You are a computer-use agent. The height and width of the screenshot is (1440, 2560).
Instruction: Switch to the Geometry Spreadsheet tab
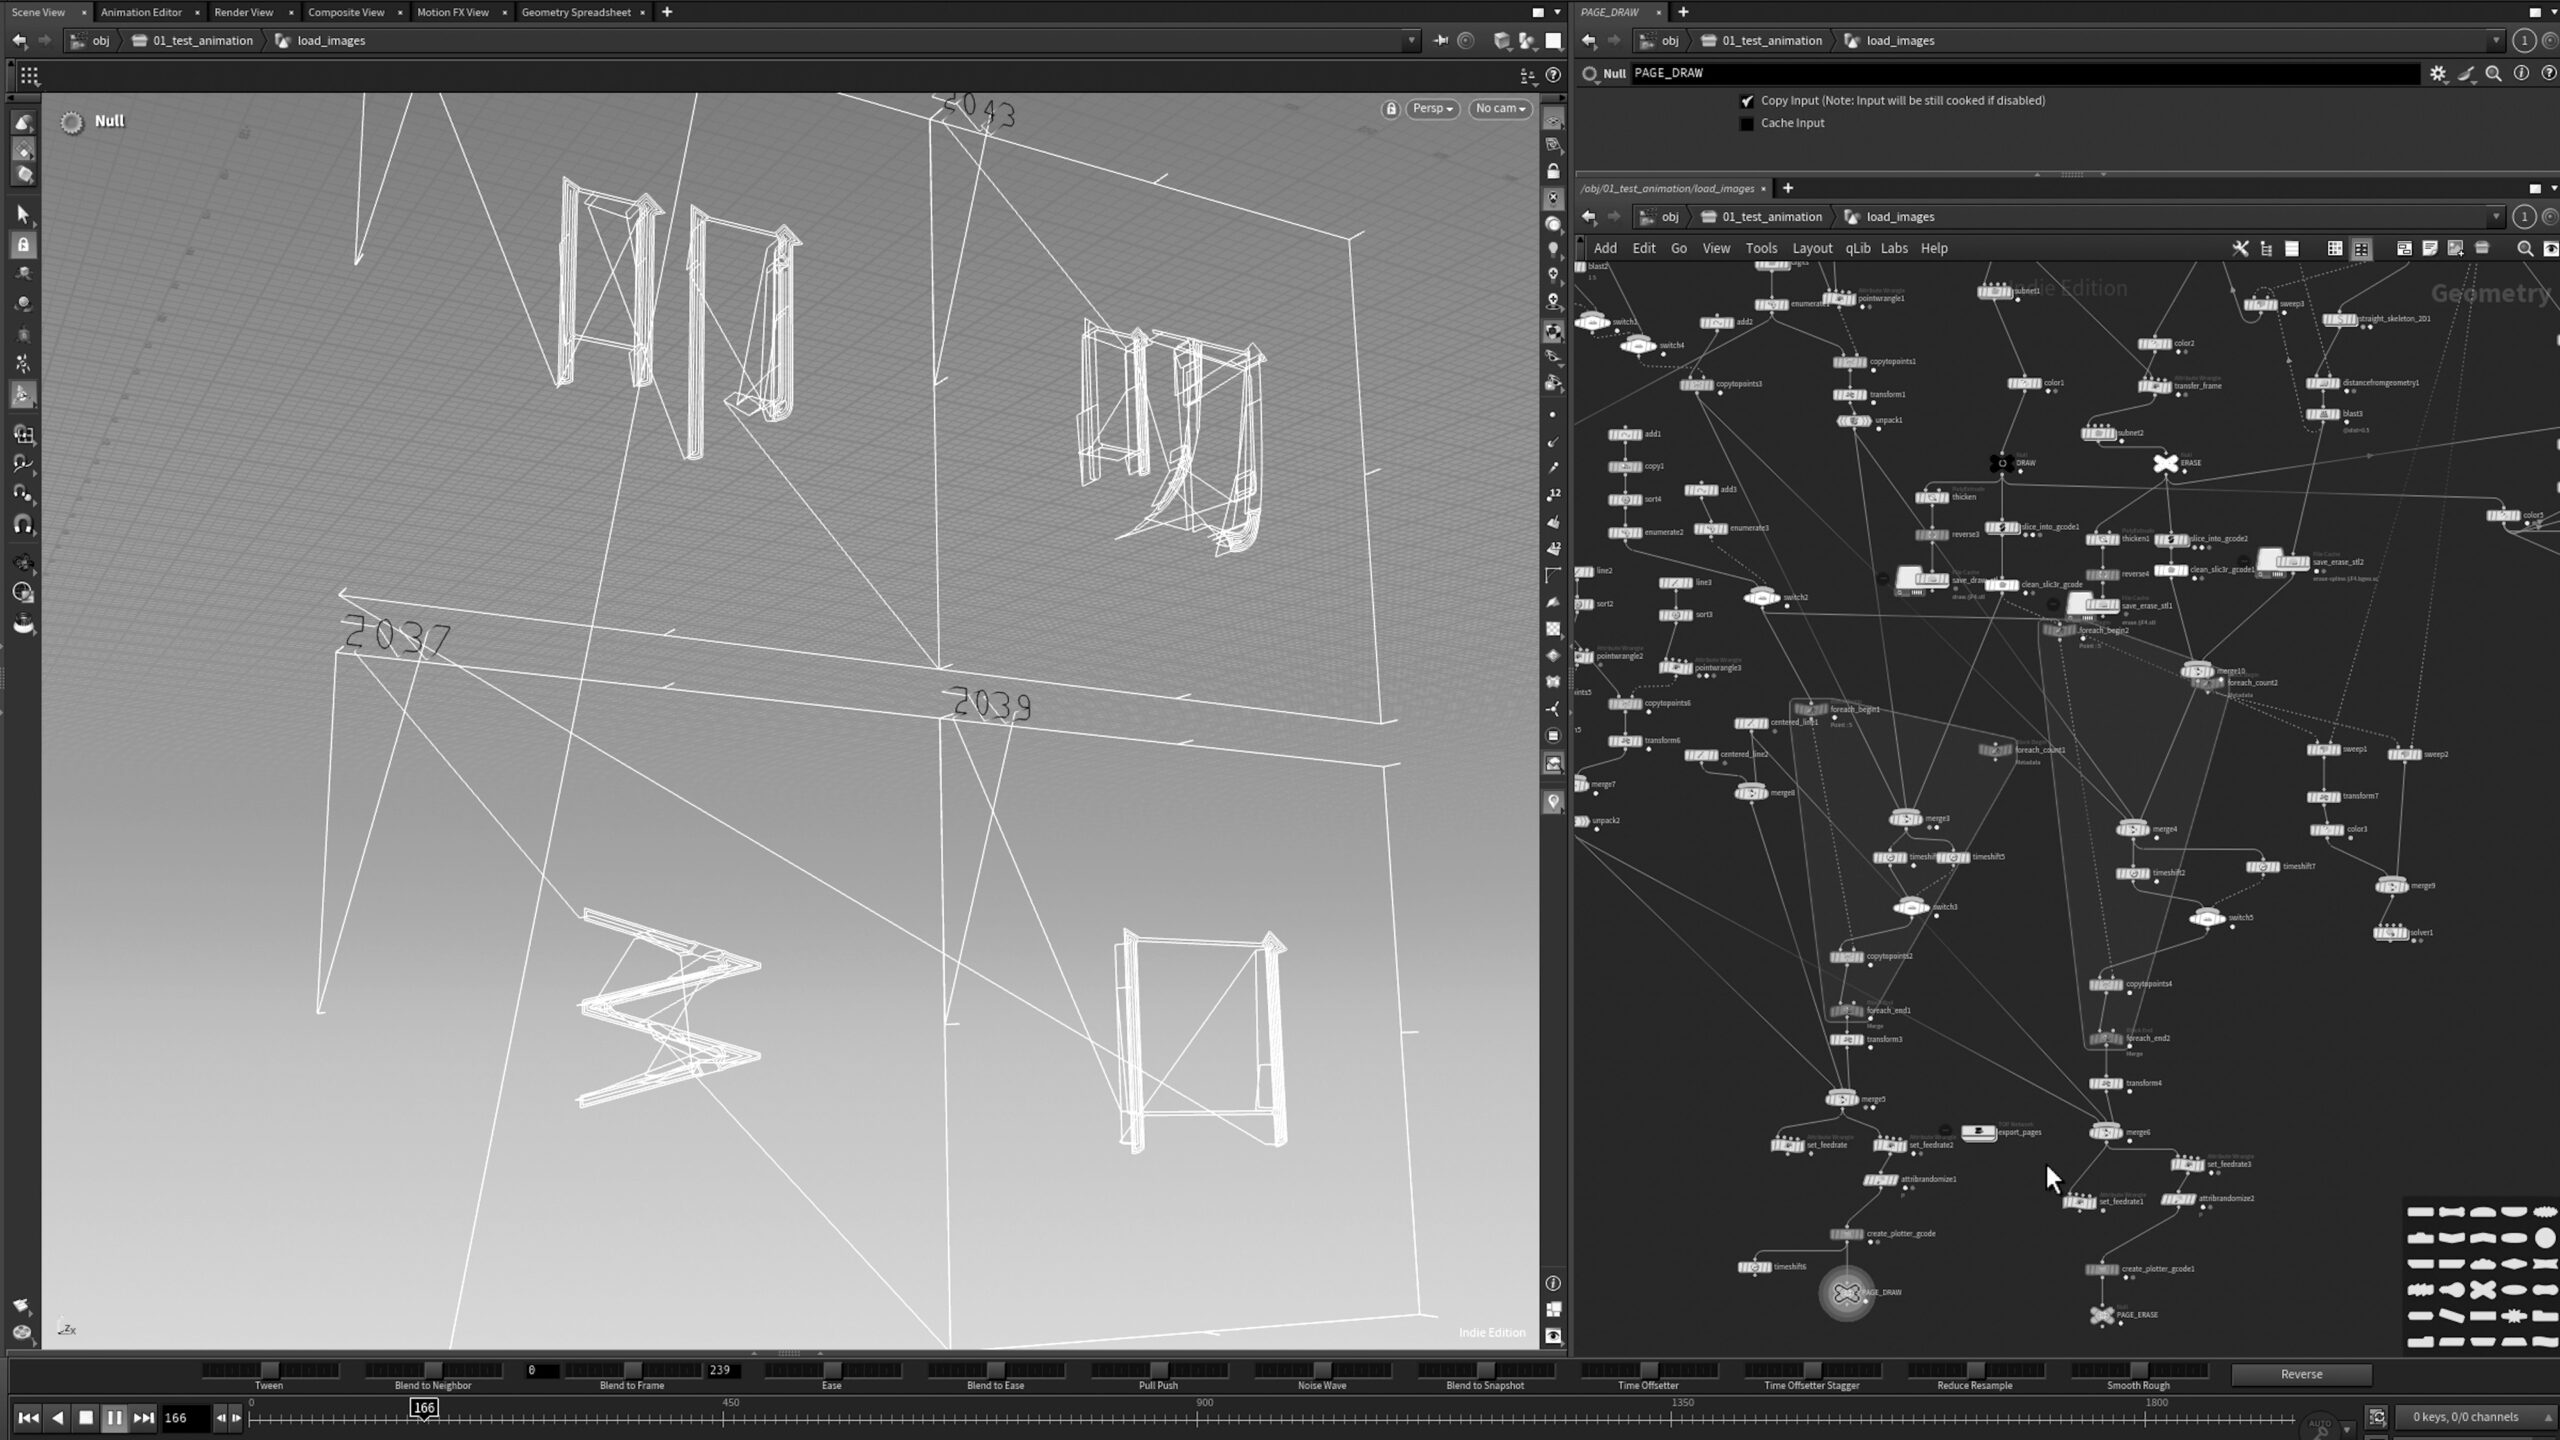(x=576, y=12)
